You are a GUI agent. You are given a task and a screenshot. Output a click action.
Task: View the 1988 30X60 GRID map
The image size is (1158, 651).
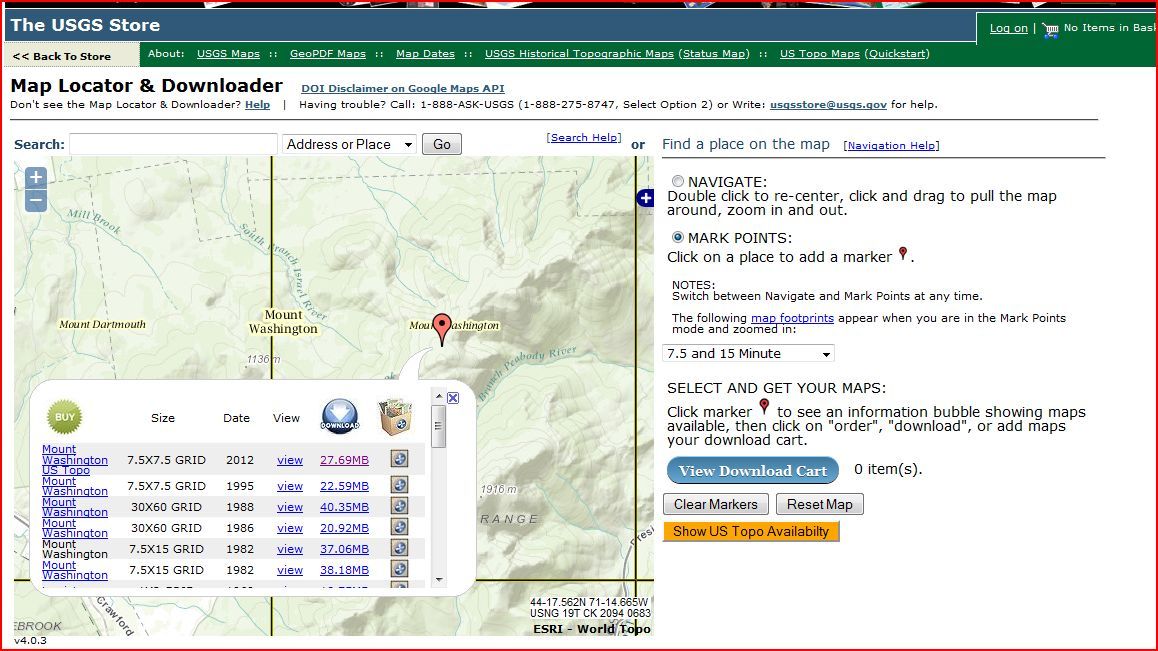[290, 507]
